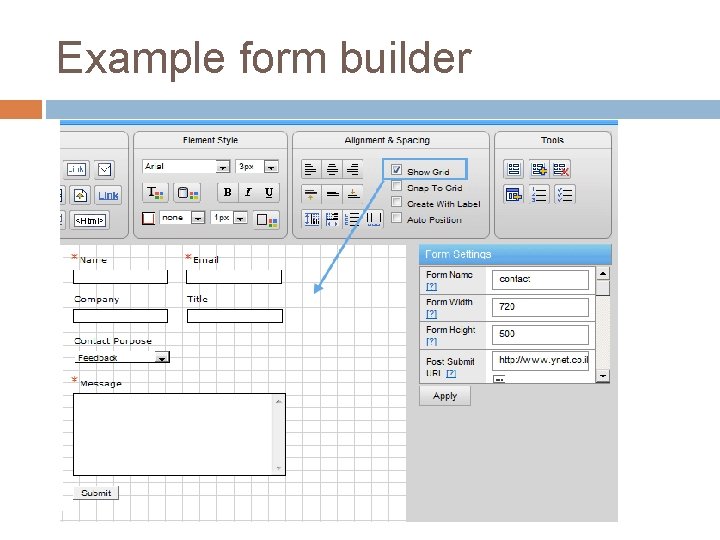
Task: Insert image element icon
Action: pos(80,195)
